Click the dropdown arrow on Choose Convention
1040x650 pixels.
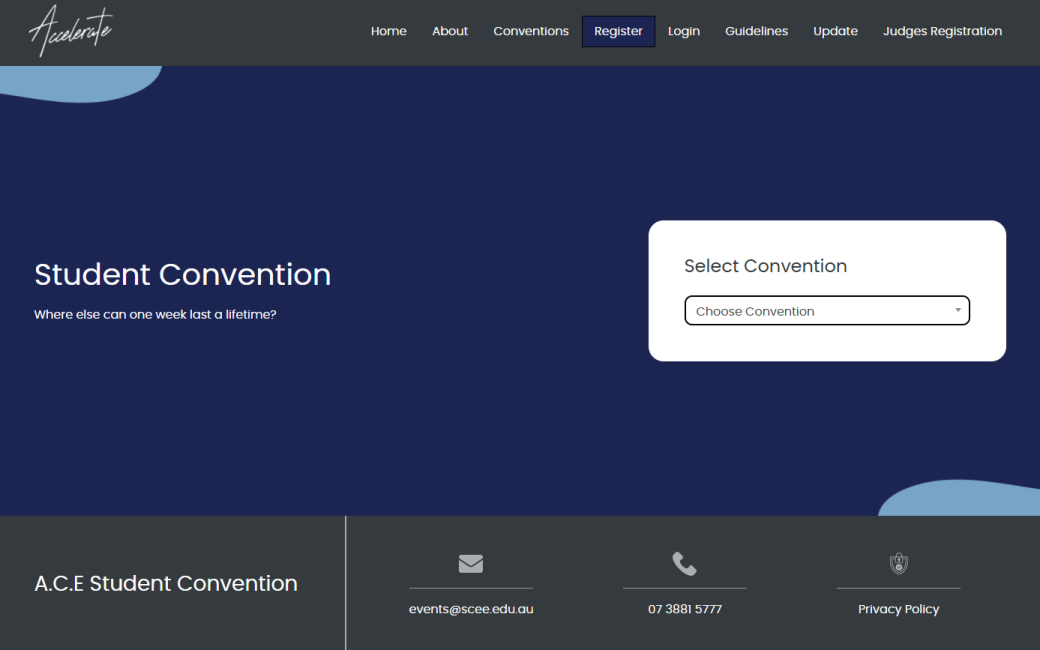coord(957,310)
